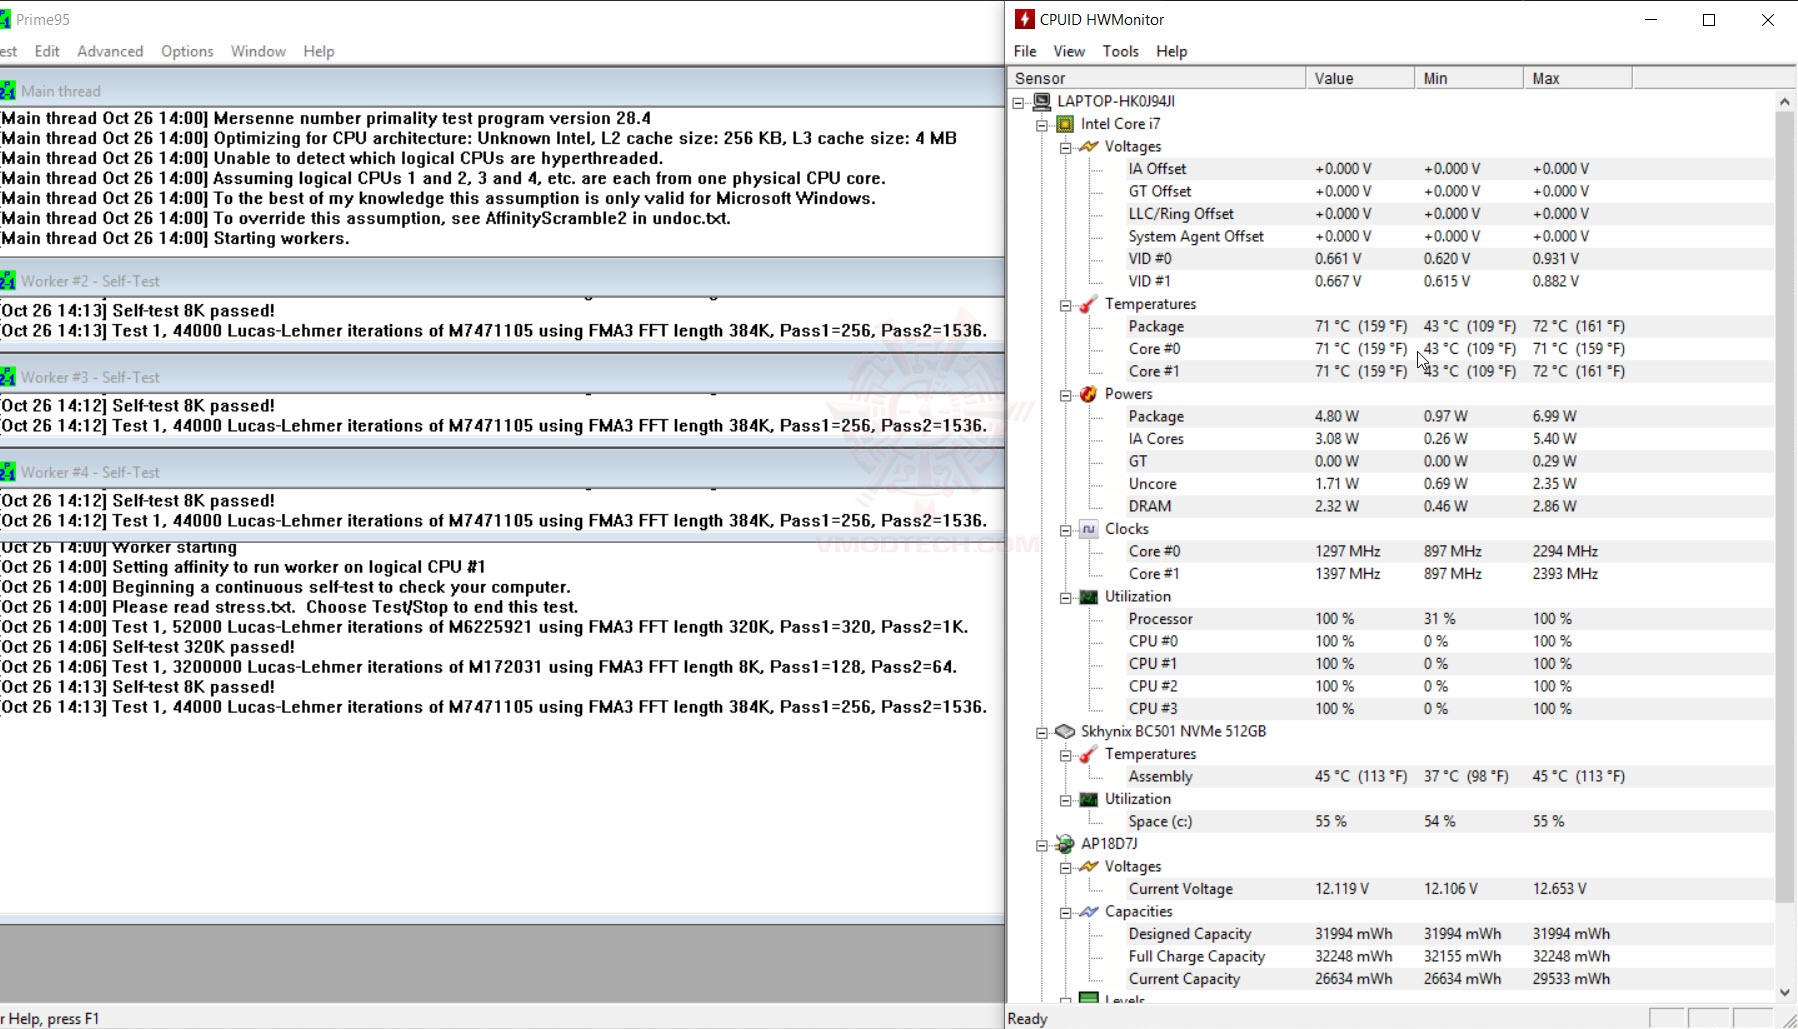Click the Worker #2 Self-Test window icon
The width and height of the screenshot is (1798, 1029).
pyautogui.click(x=7, y=281)
